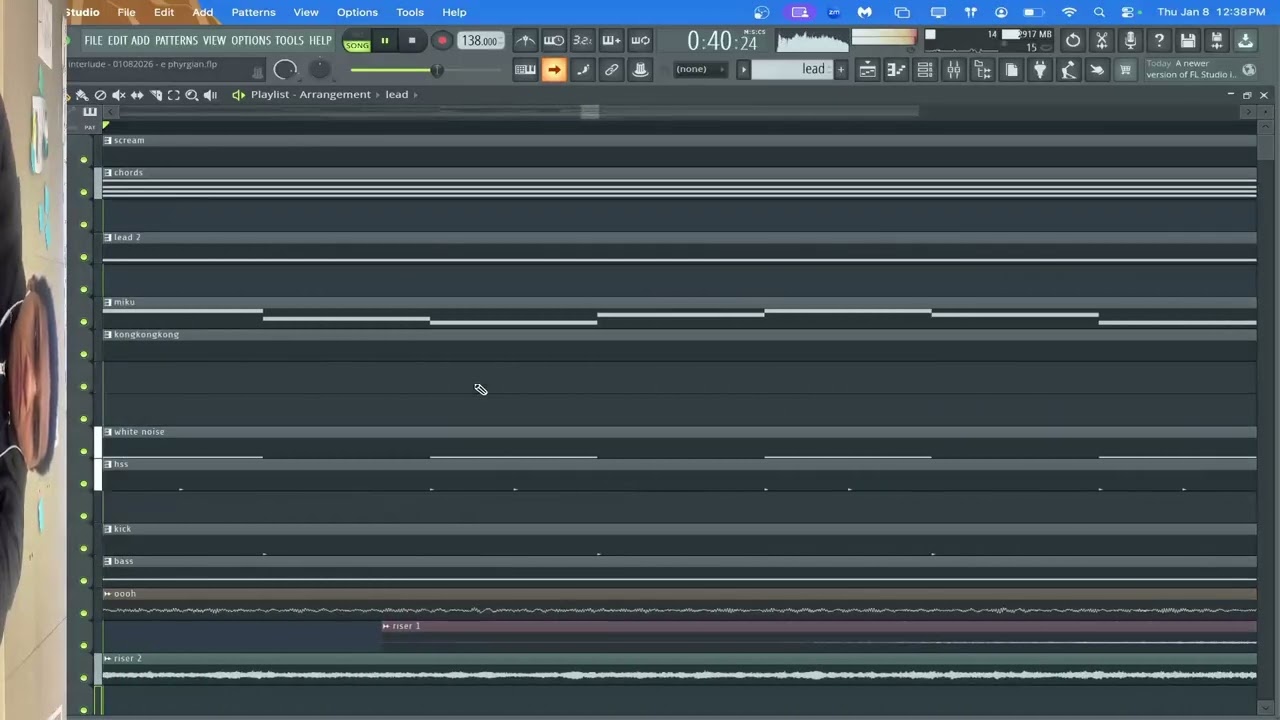Screen dimensions: 1280x720
Task: Mute the track holding the lead 2 clip
Action: point(84,257)
